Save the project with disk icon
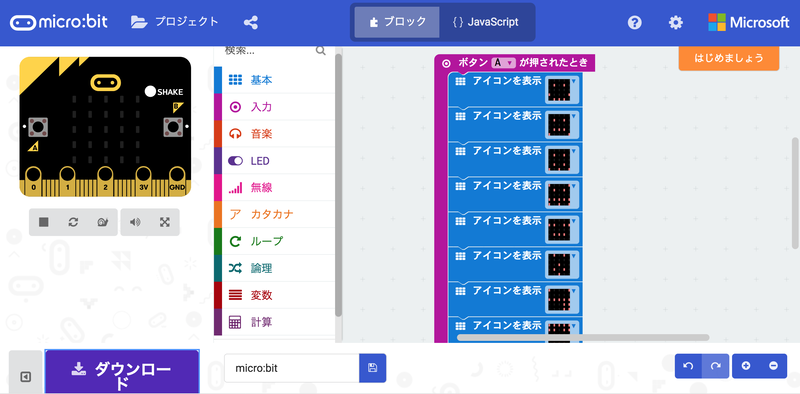This screenshot has width=800, height=394. point(372,368)
